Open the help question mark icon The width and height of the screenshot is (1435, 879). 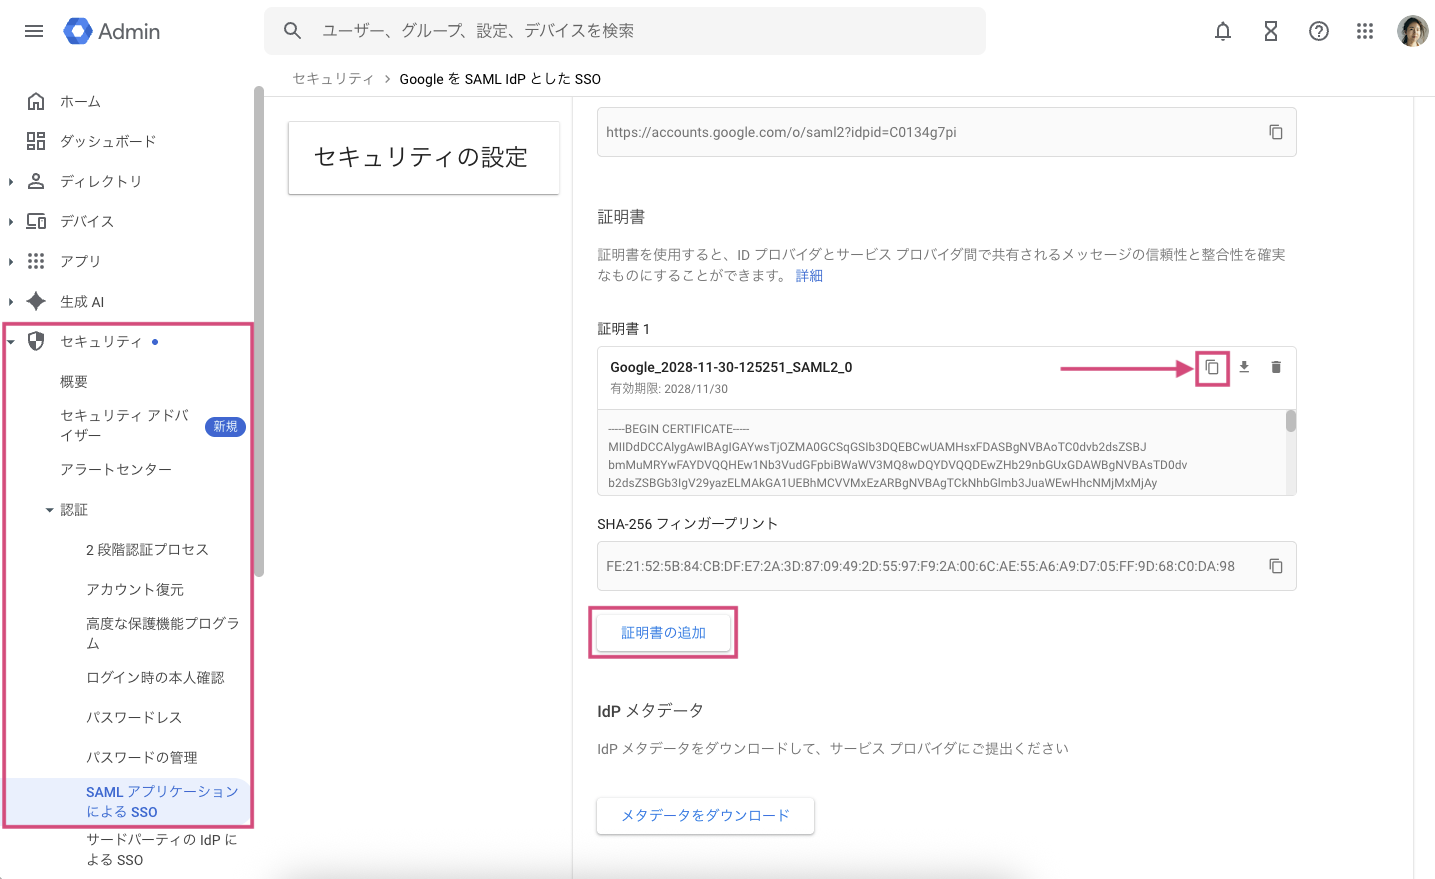[x=1318, y=31]
